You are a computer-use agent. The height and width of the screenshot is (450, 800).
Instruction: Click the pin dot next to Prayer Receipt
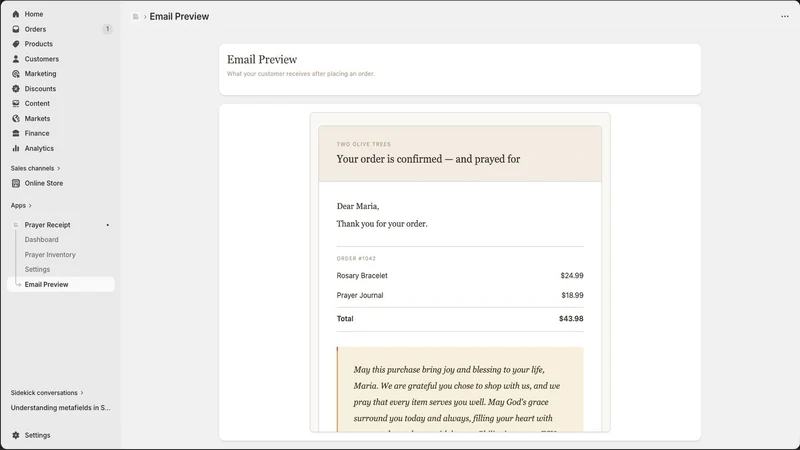tap(108, 225)
